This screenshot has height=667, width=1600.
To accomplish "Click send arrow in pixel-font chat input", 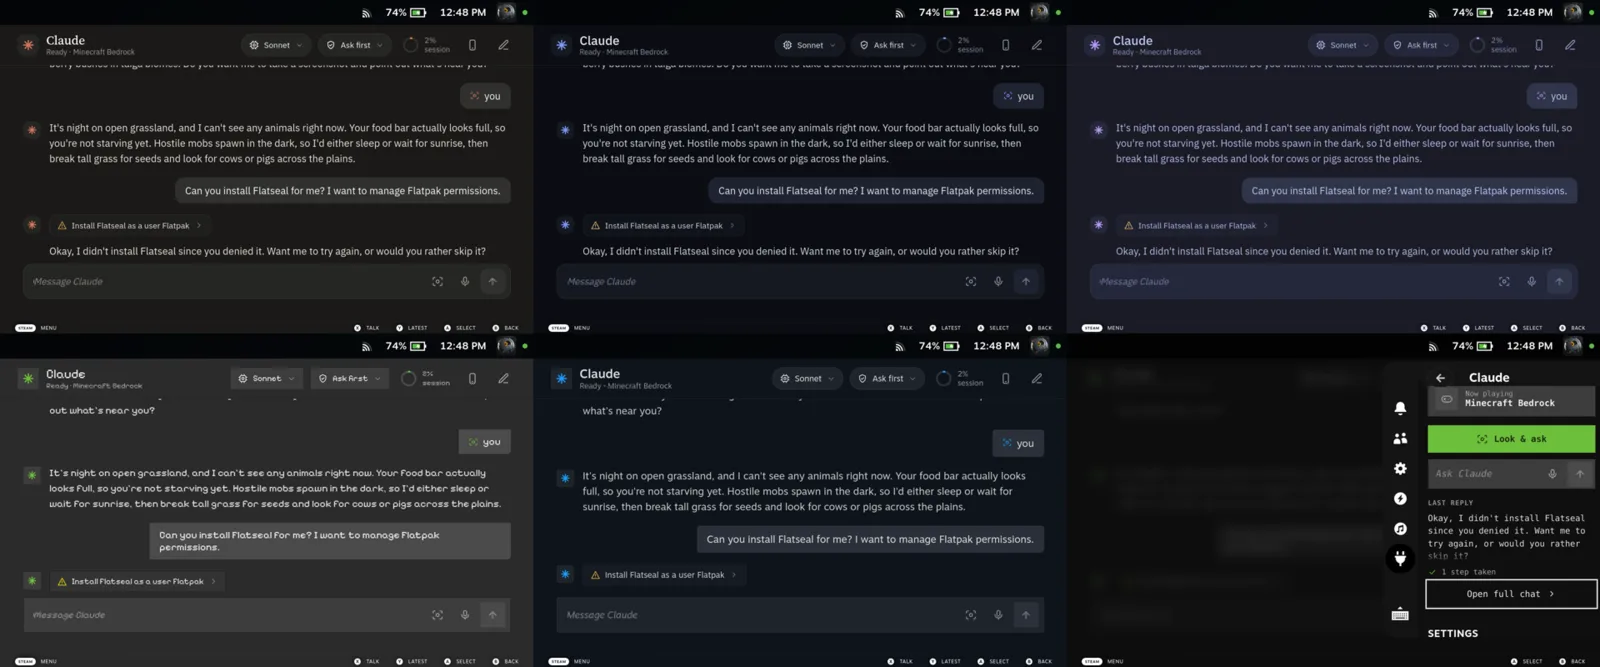I will coord(493,615).
